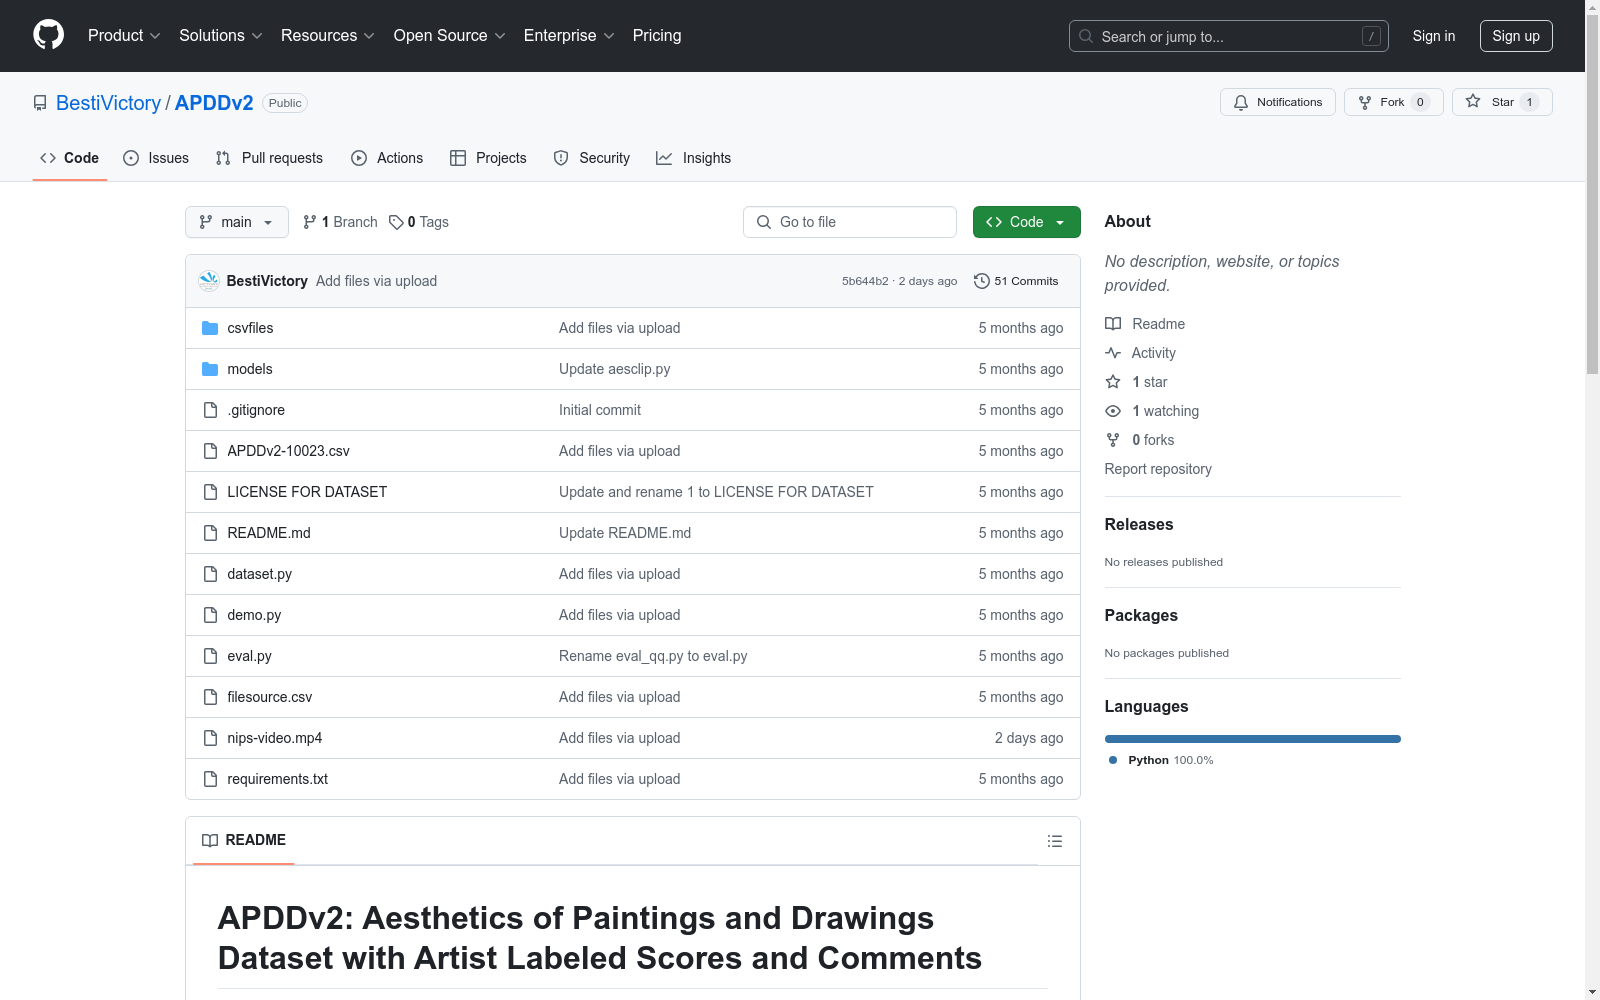
Task: Open the README outline list icon
Action: (x=1055, y=841)
